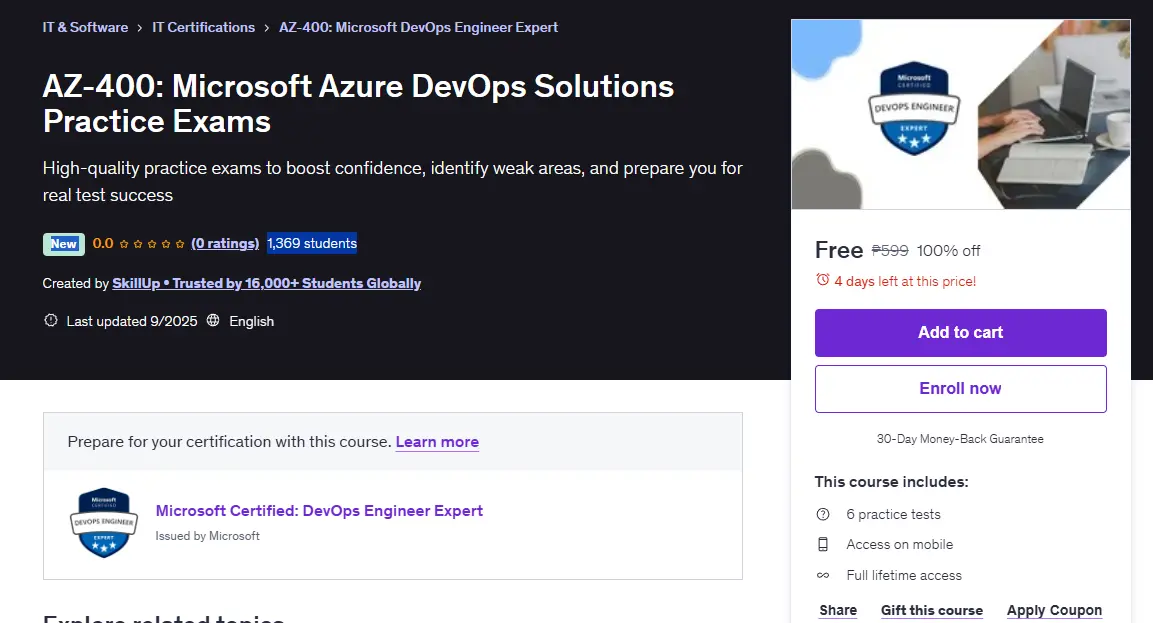Click the practice tests question-mark icon

(x=823, y=514)
